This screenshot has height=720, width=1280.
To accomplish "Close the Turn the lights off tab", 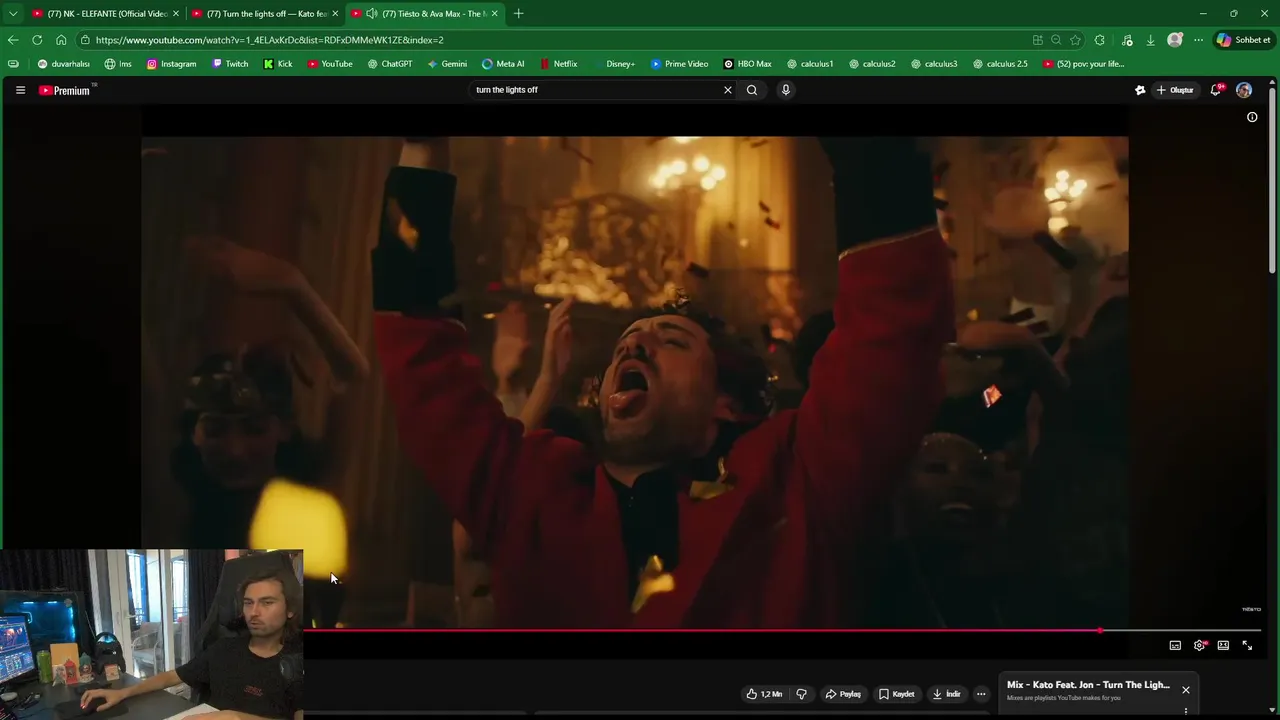I will point(335,14).
